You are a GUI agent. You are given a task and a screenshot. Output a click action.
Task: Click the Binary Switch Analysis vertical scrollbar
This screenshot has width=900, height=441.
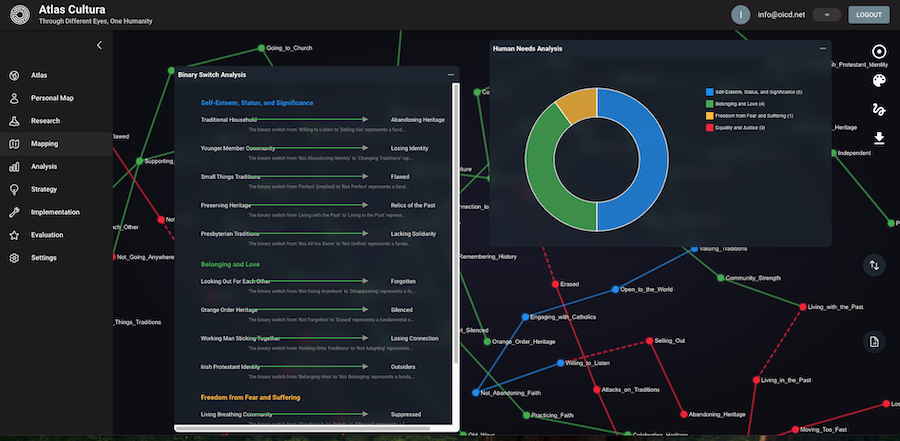click(x=456, y=224)
